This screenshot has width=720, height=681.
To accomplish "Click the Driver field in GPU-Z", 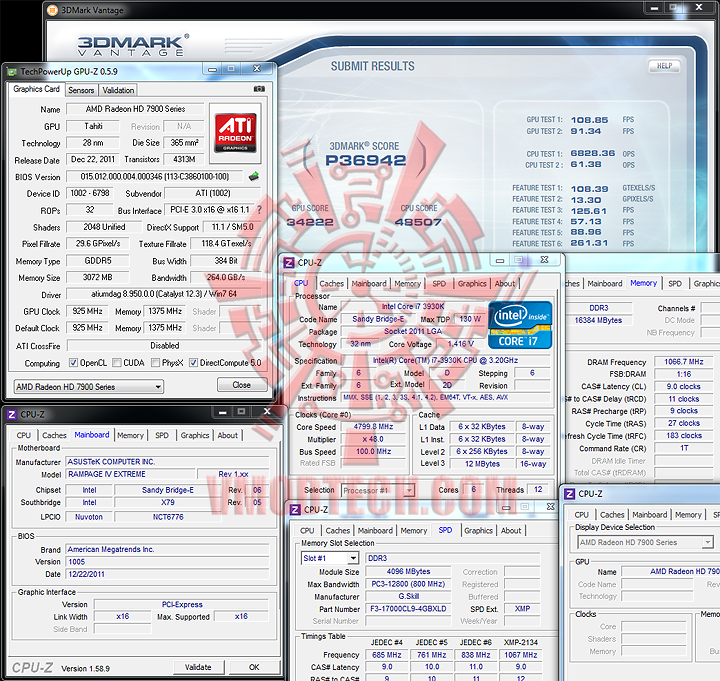I will pyautogui.click(x=164, y=294).
